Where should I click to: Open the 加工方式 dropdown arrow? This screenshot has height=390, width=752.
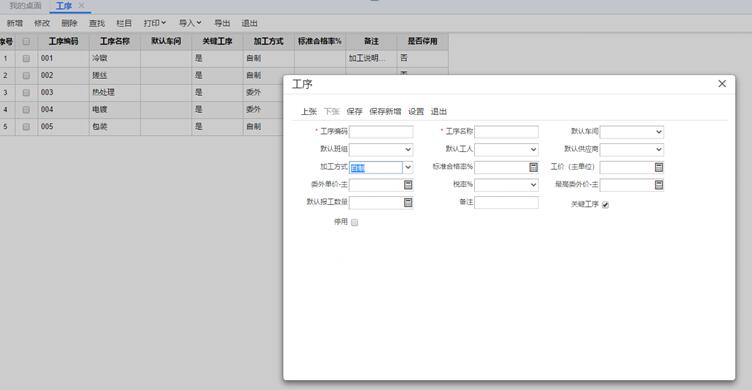[408, 167]
